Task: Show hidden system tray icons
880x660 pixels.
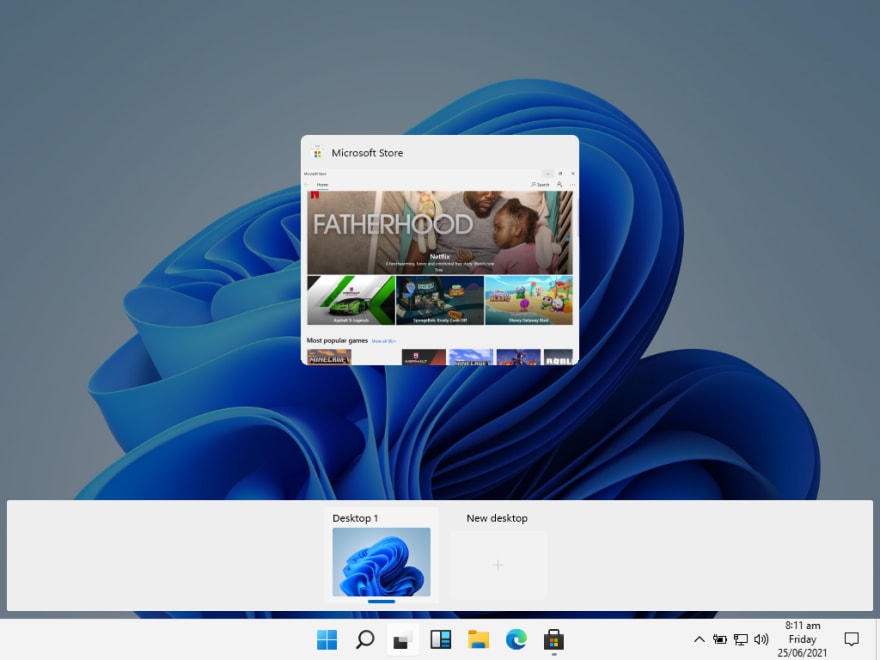Action: click(699, 639)
